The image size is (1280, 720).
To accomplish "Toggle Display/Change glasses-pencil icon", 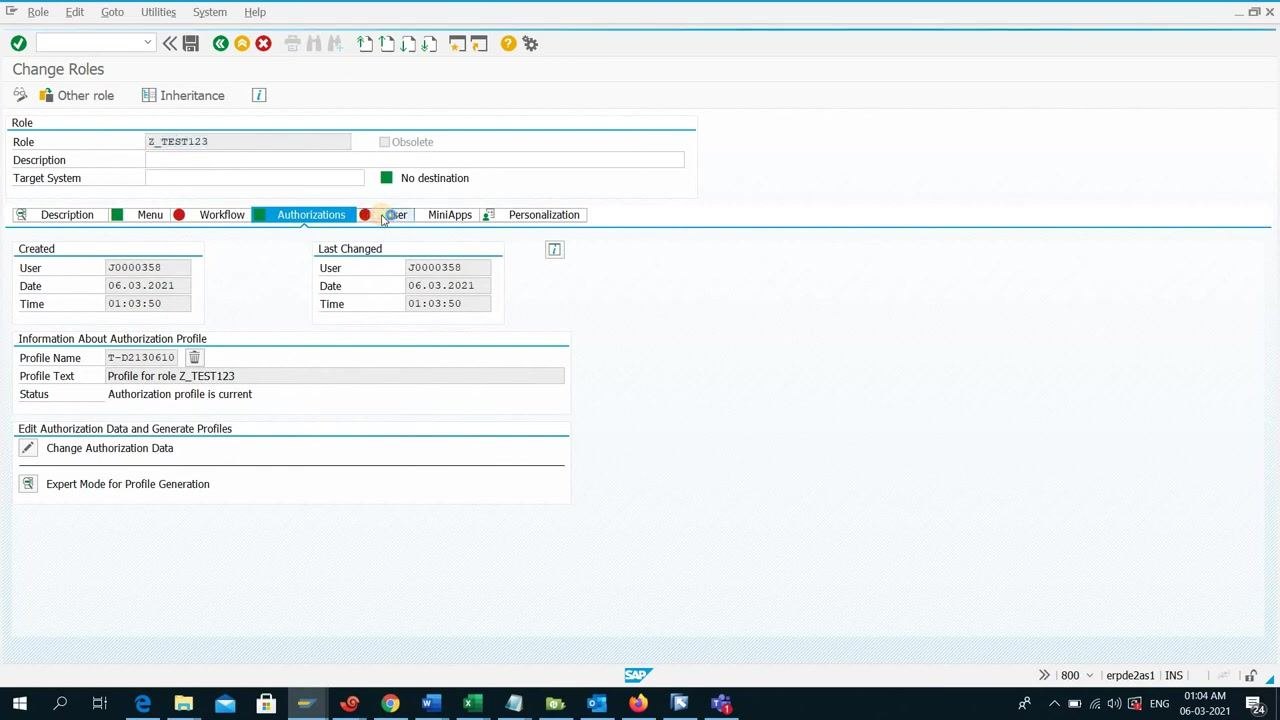I will [x=20, y=95].
